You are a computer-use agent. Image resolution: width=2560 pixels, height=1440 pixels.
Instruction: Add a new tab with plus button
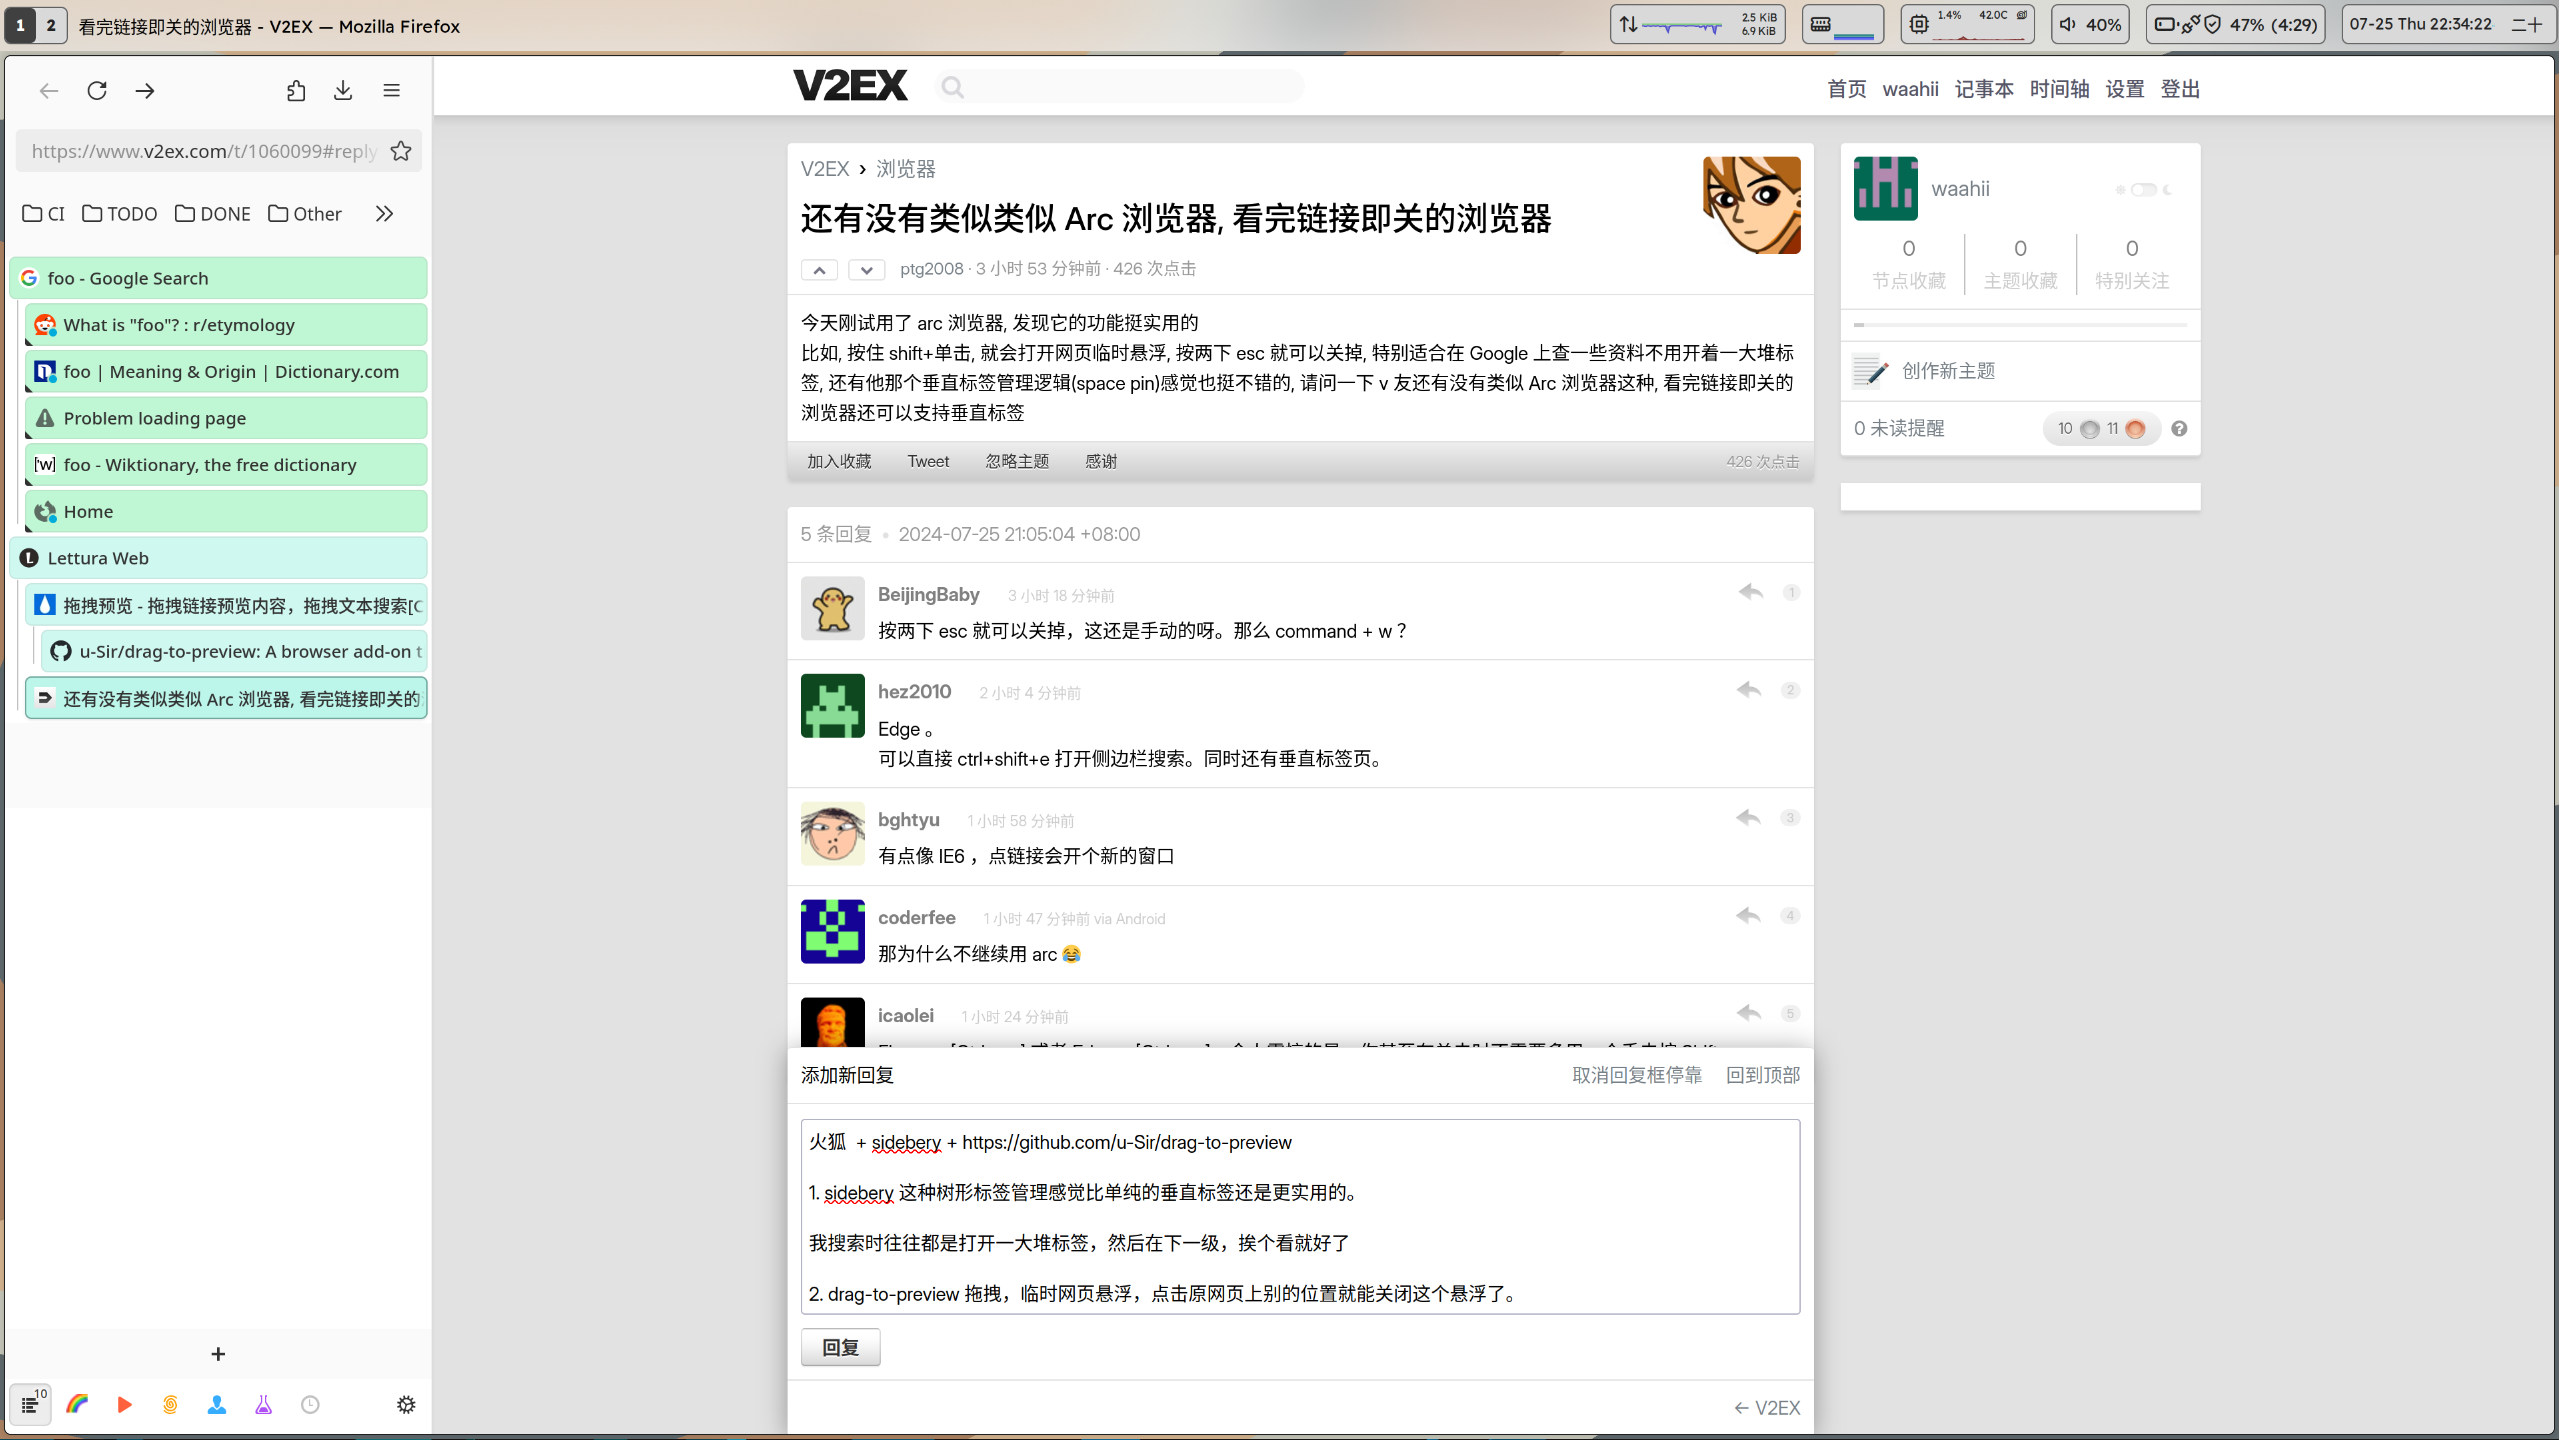click(218, 1354)
